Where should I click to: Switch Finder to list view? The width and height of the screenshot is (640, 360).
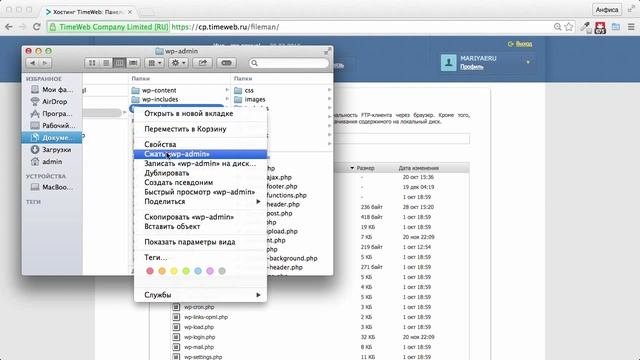[106, 63]
